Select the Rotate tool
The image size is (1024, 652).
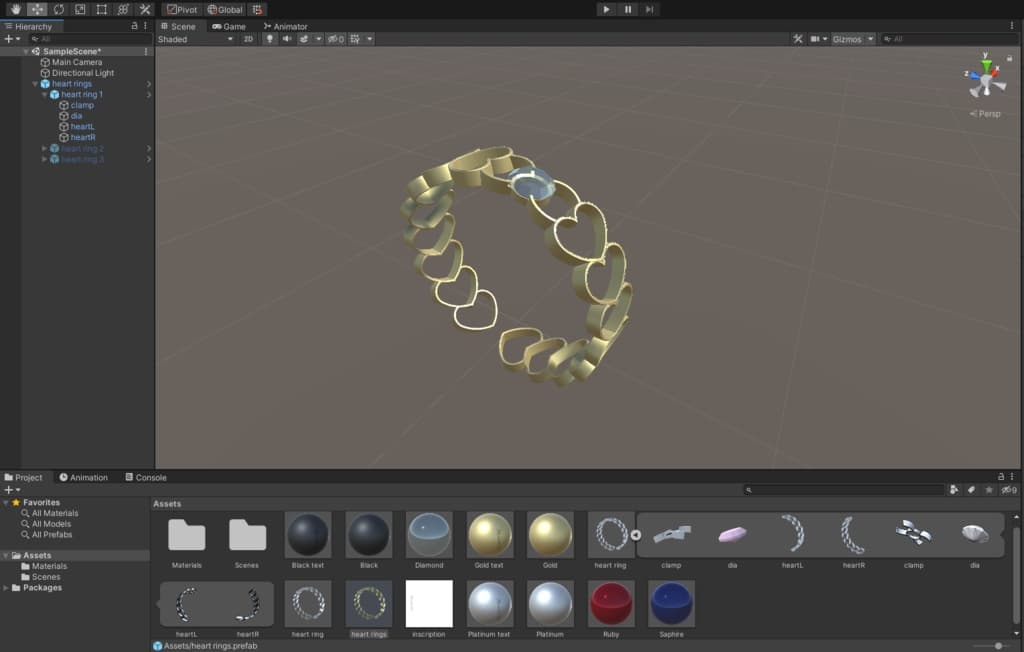58,9
